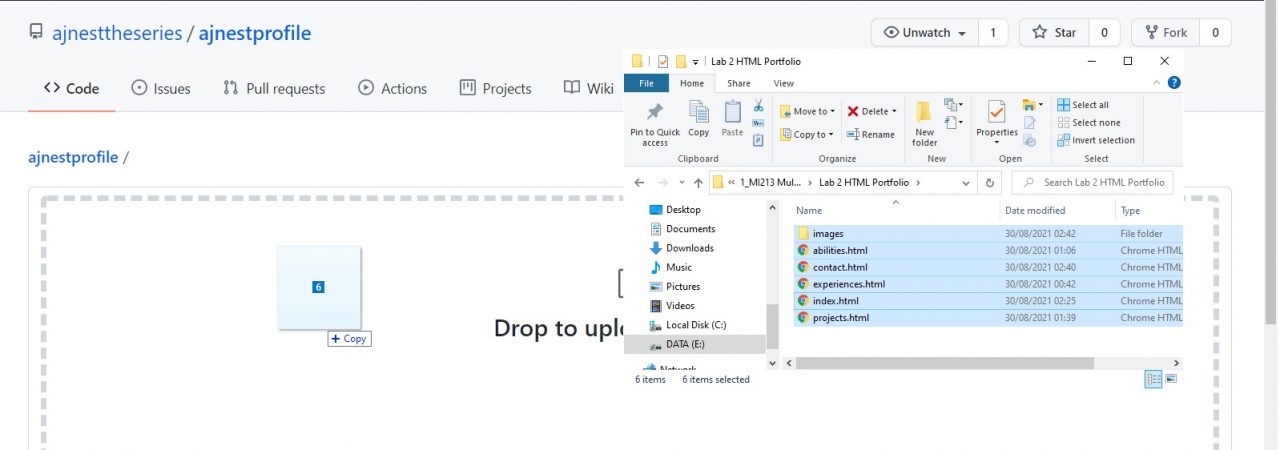Create a New folder from ribbon
Viewport: 1280px width, 450px height.
[925, 122]
